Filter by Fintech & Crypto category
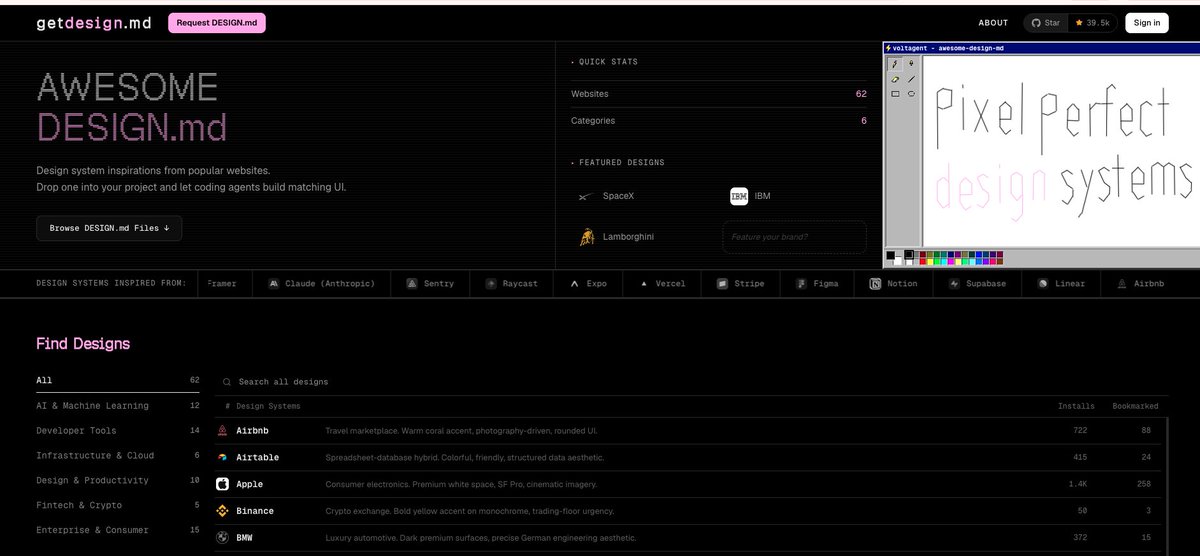Image resolution: width=1200 pixels, height=556 pixels. click(118, 506)
